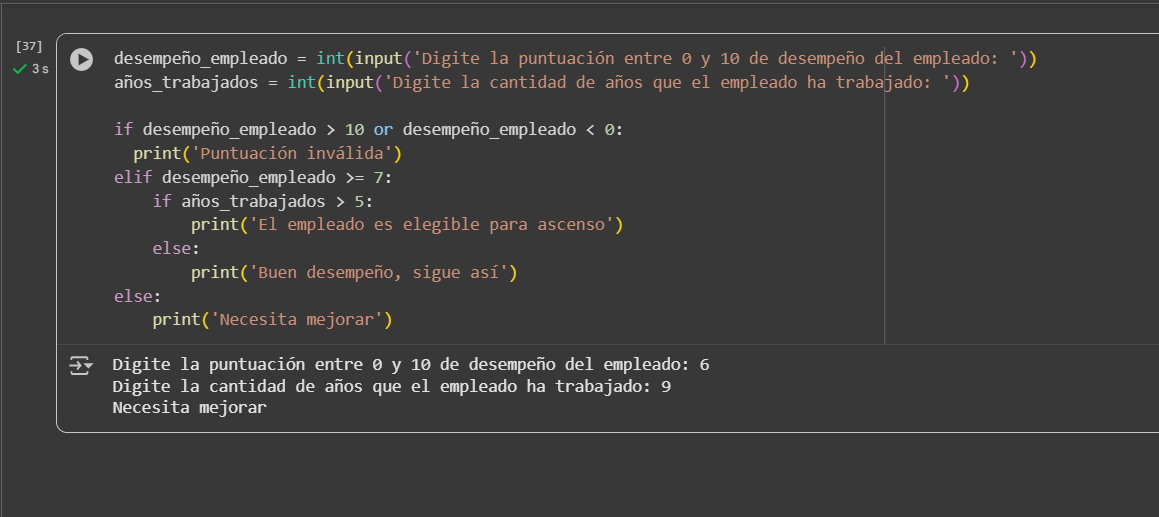The image size is (1159, 517).
Task: Toggle the cell output options icon
Action: click(81, 365)
